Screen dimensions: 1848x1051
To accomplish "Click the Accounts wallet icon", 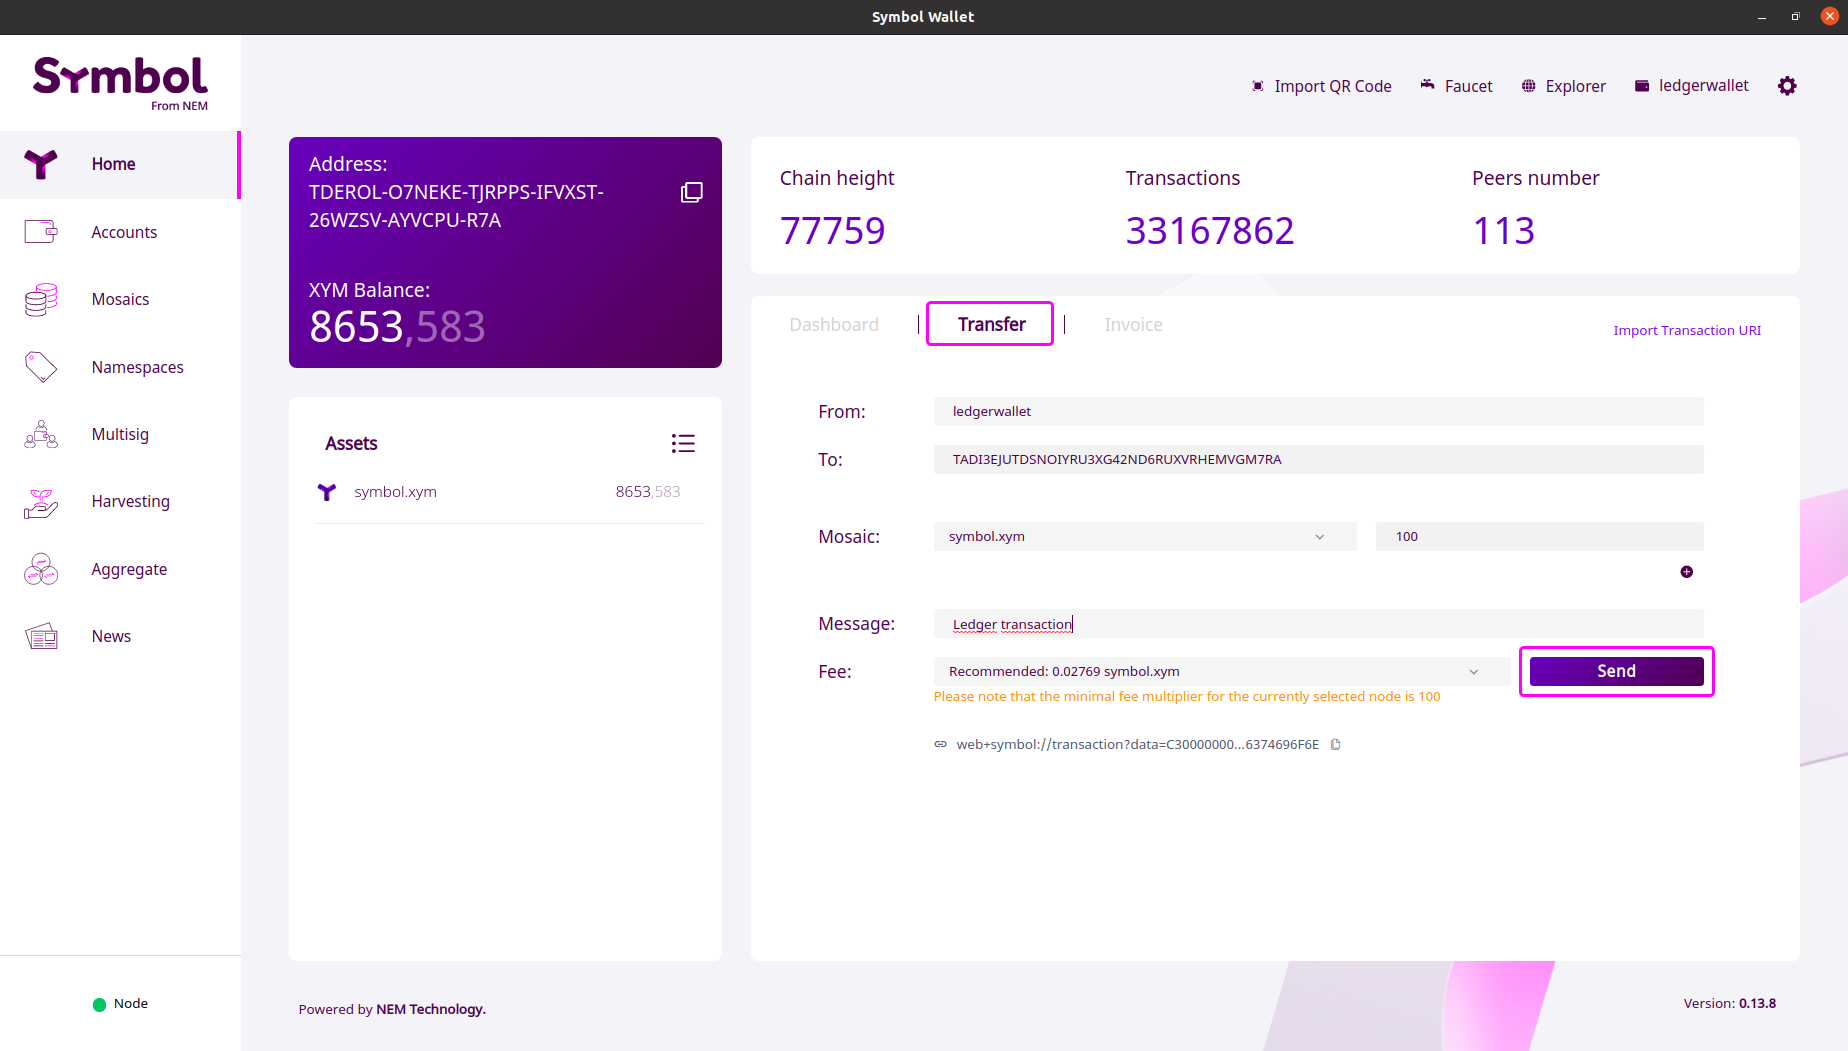I will [41, 232].
